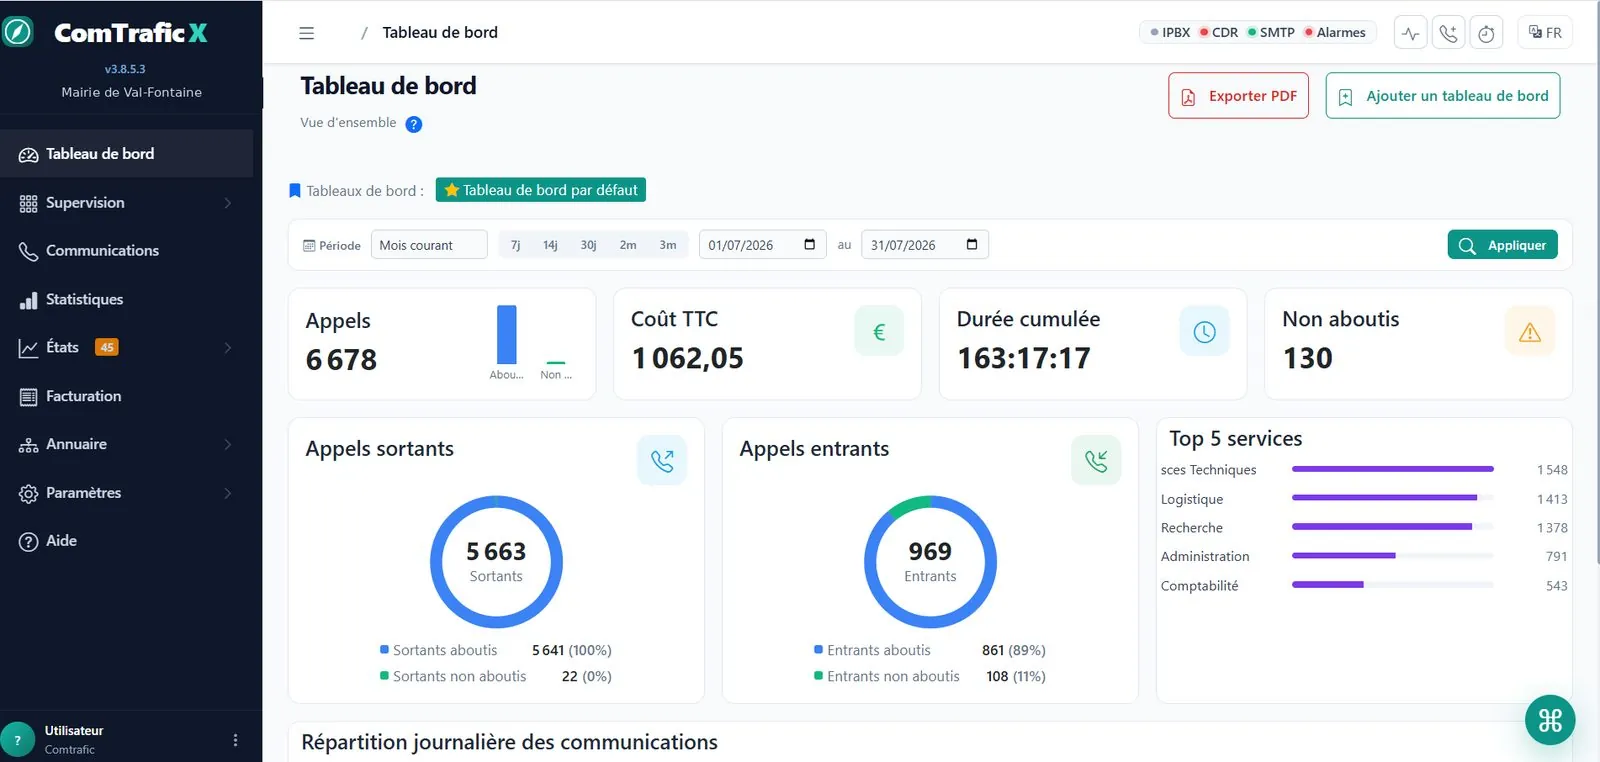Click the Recherche service label
Image resolution: width=1600 pixels, height=762 pixels.
[1191, 528]
